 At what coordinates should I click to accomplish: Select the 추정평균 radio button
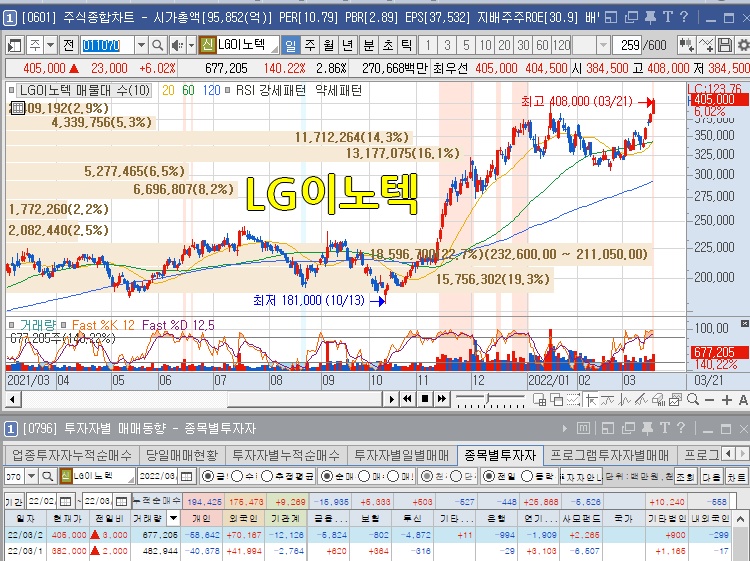(267, 476)
